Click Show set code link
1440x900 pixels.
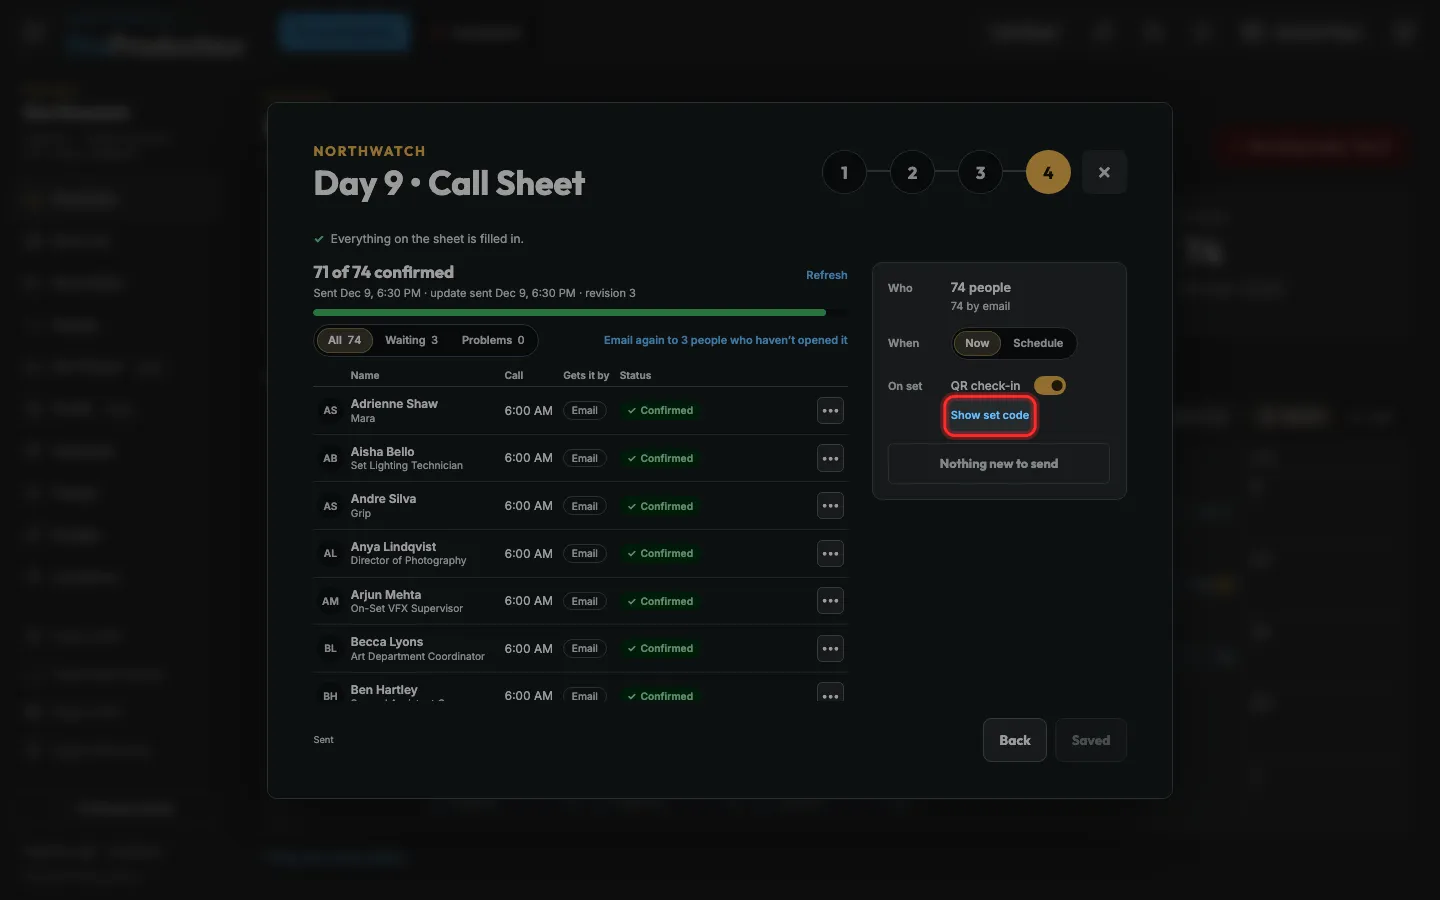(990, 416)
